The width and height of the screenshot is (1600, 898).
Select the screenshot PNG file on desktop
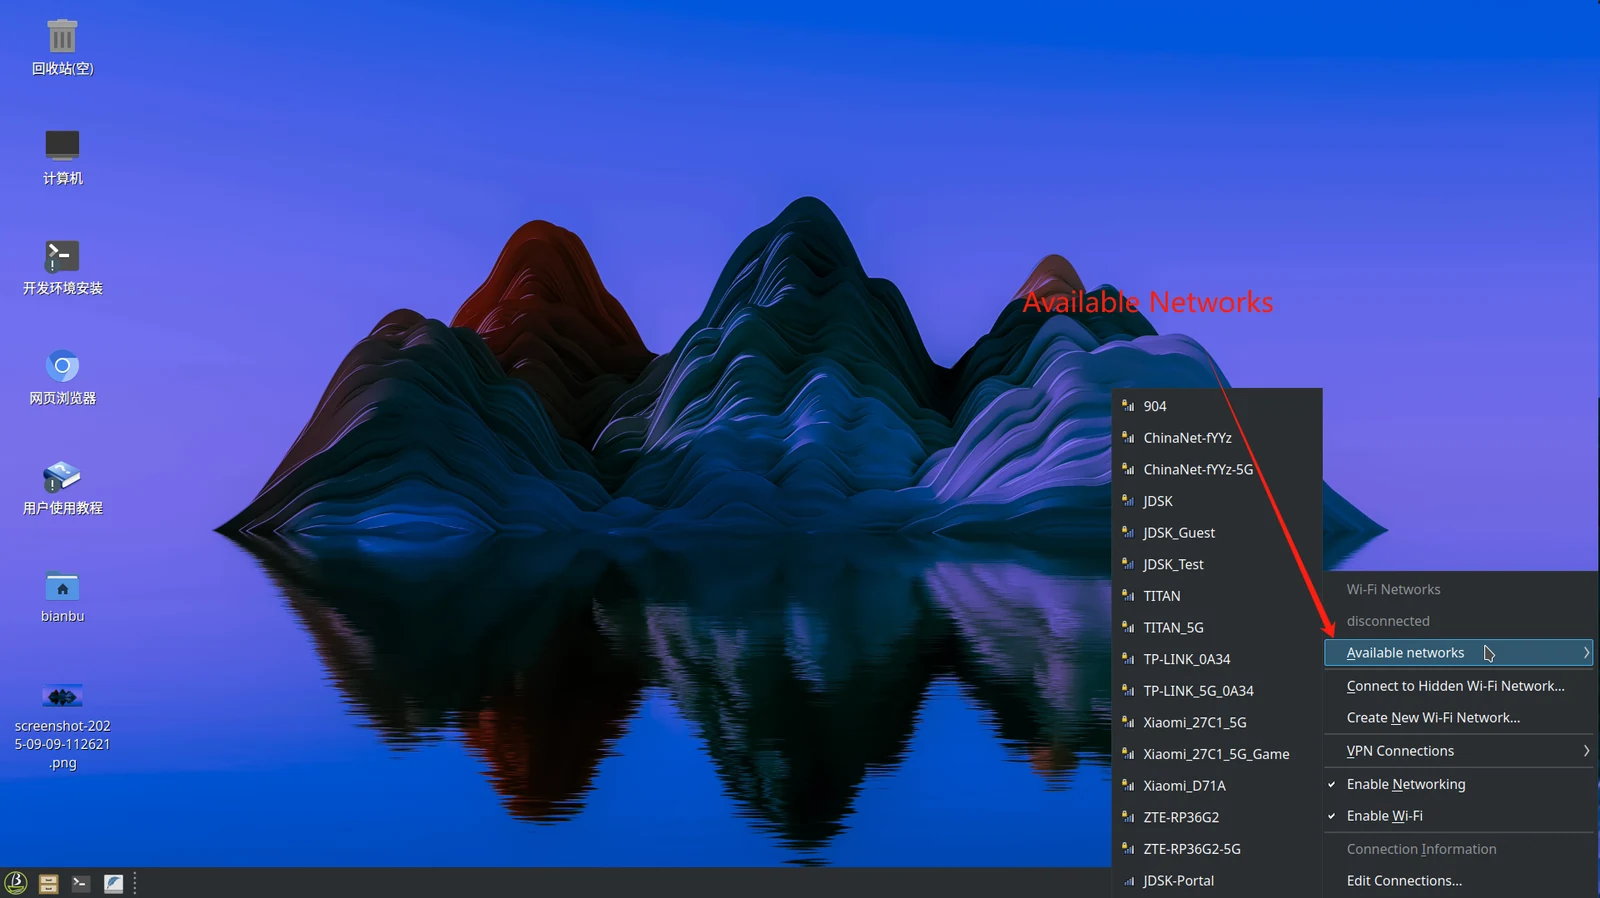click(x=62, y=727)
